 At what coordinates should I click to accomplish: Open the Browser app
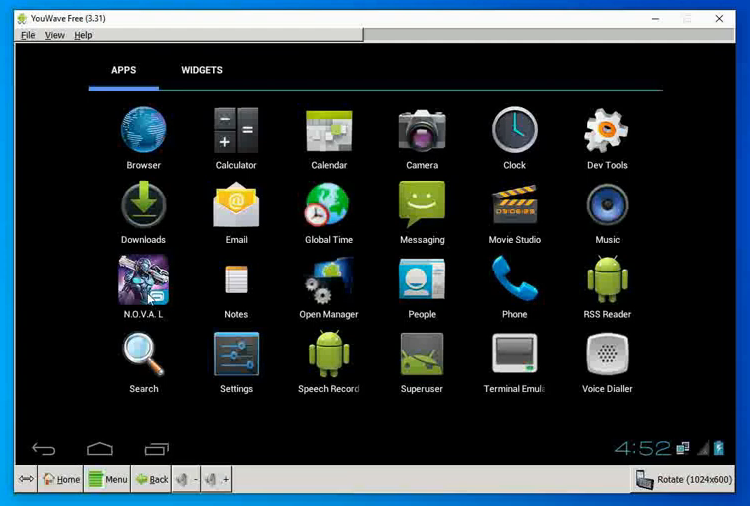pos(143,130)
